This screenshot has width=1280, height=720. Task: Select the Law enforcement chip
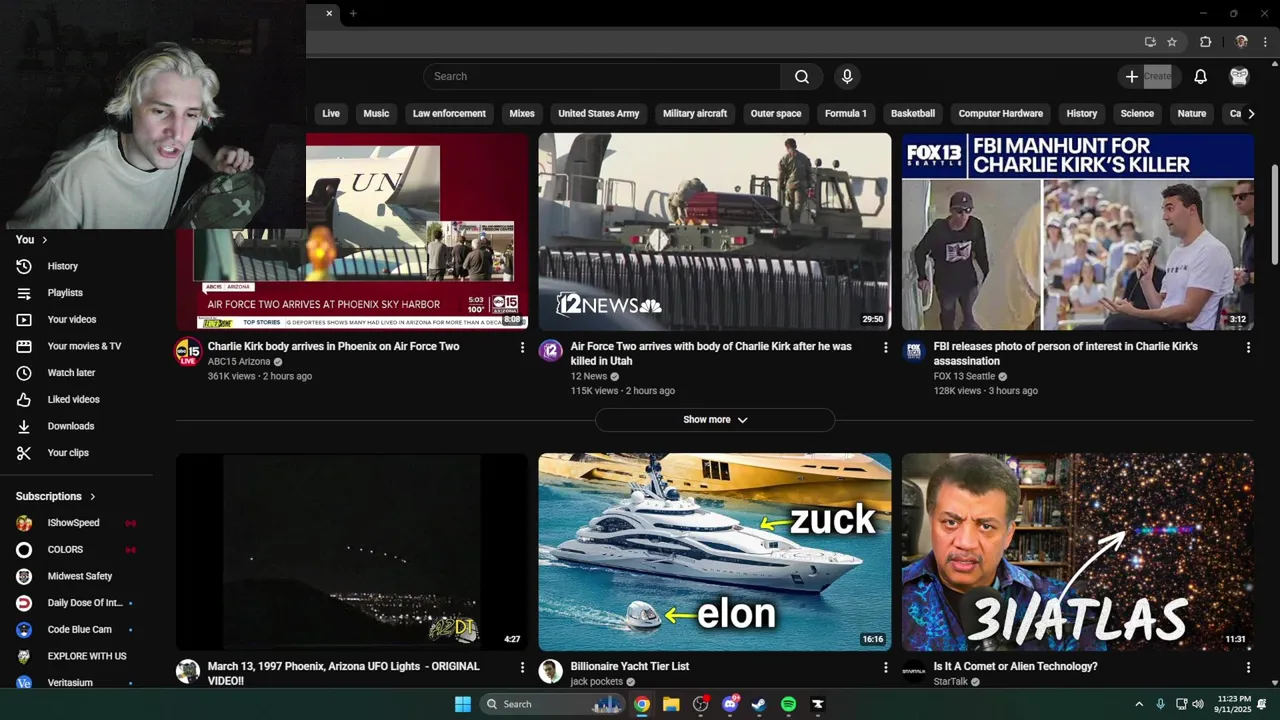pos(449,113)
